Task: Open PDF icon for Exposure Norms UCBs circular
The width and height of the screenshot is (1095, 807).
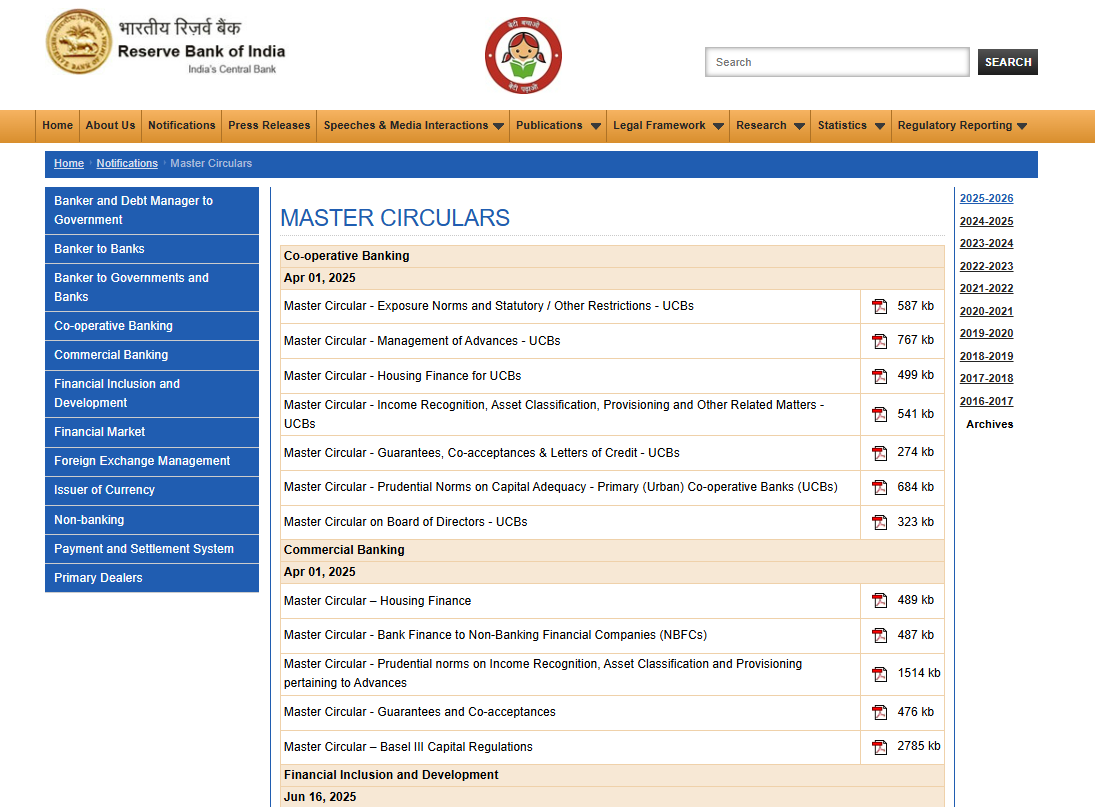Action: click(879, 307)
